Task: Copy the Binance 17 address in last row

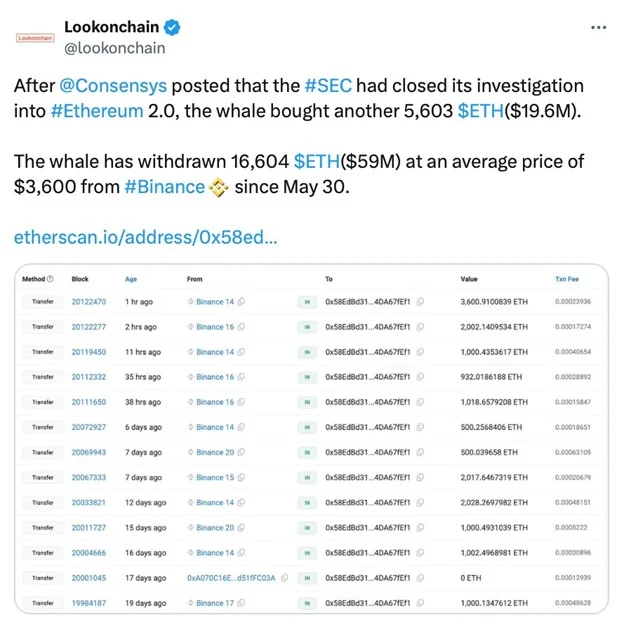Action: pyautogui.click(x=241, y=603)
